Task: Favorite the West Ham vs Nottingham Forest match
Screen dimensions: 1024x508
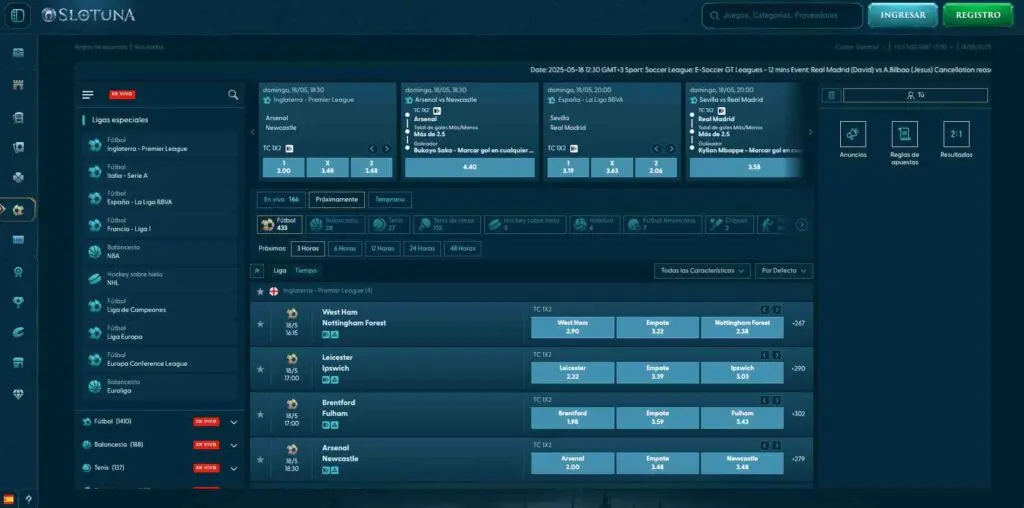Action: click(260, 324)
